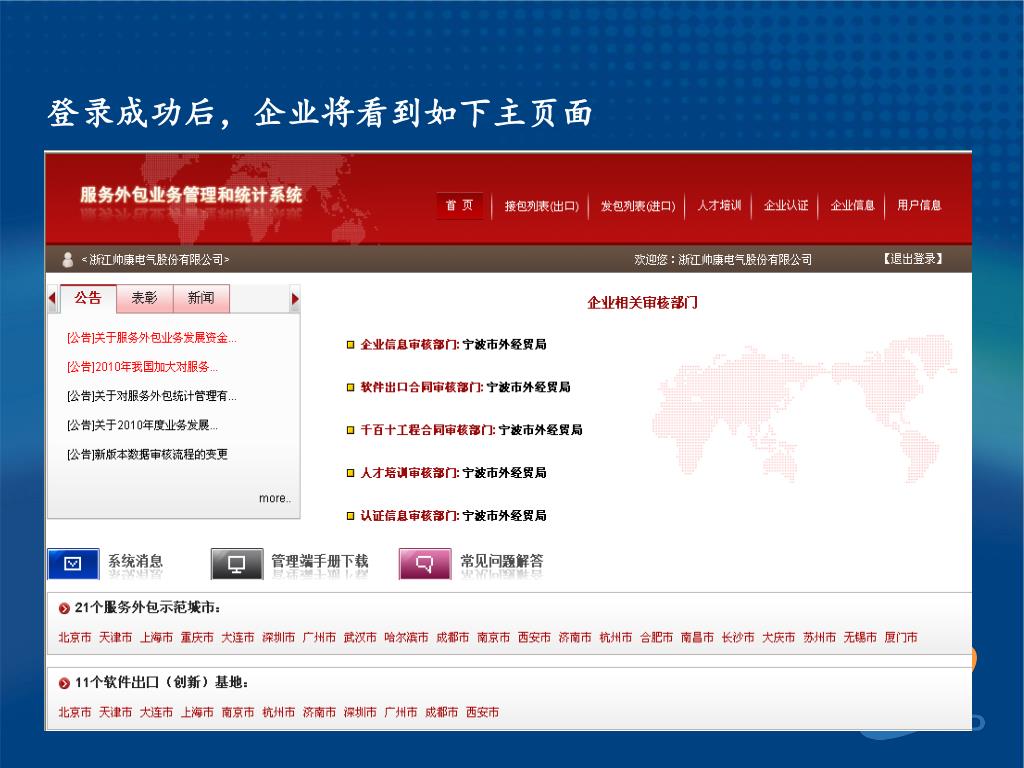
Task: Click the left arrow of the news tabs
Action: tap(52, 298)
